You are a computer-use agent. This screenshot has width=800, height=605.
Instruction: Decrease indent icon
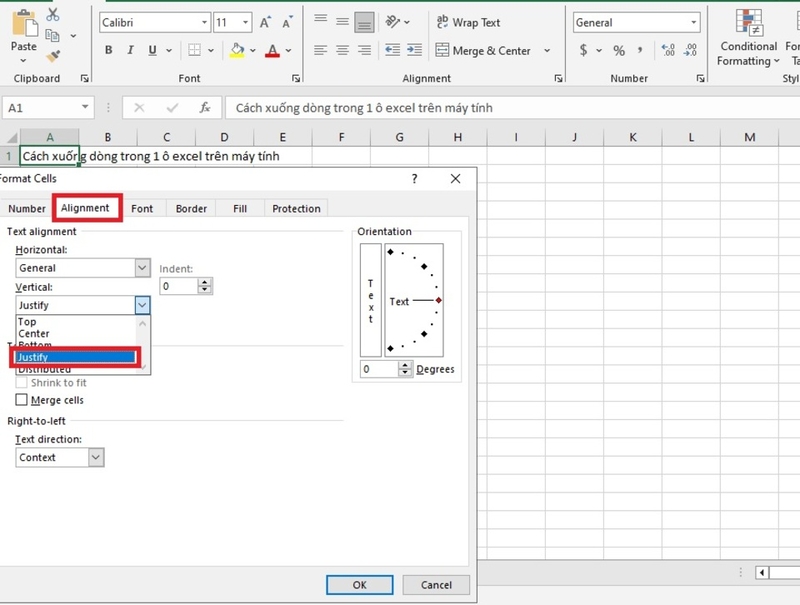pos(392,50)
